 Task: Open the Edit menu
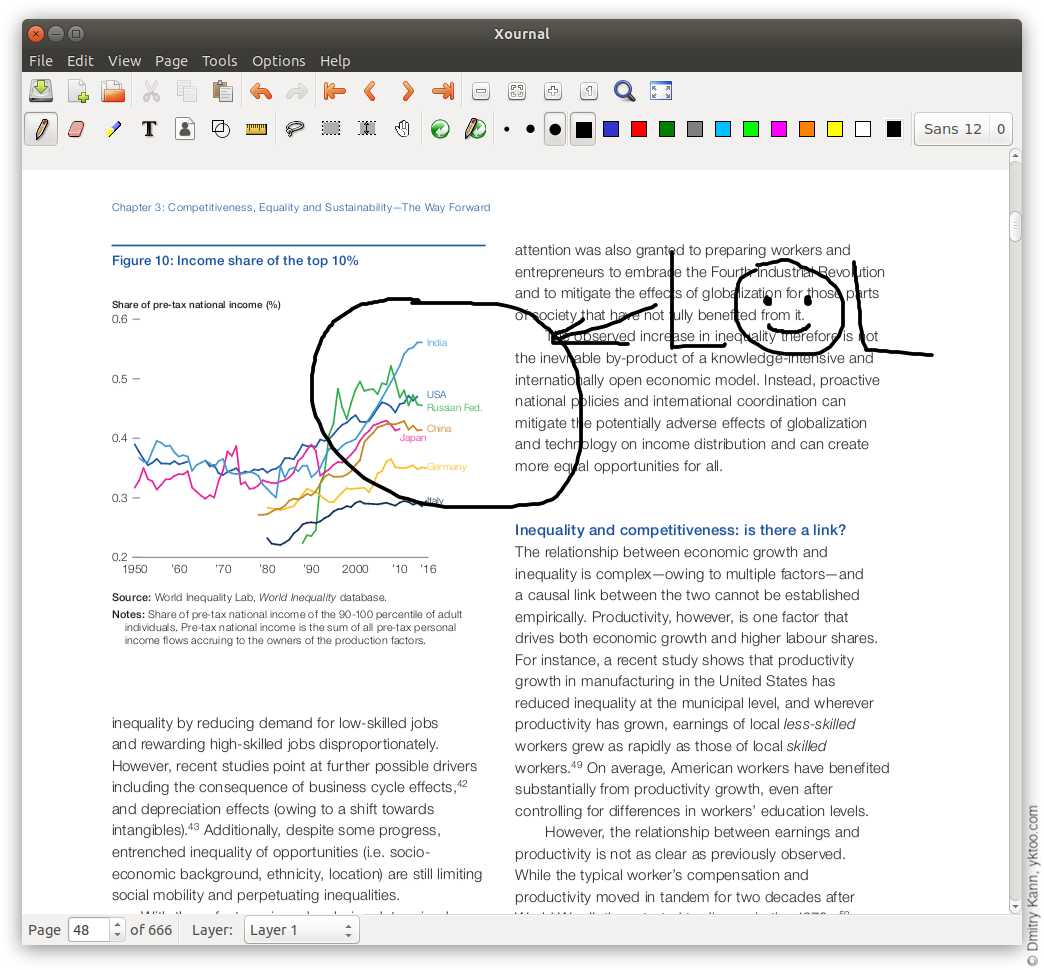(x=80, y=61)
